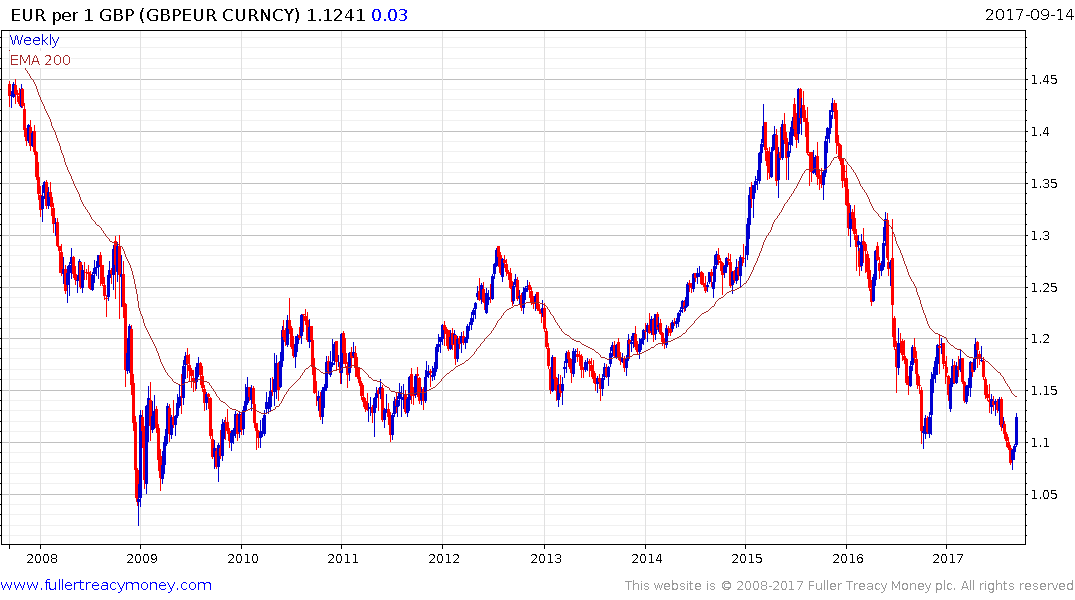The image size is (1075, 600).
Task: Click the 1.1 price axis label
Action: [1041, 443]
